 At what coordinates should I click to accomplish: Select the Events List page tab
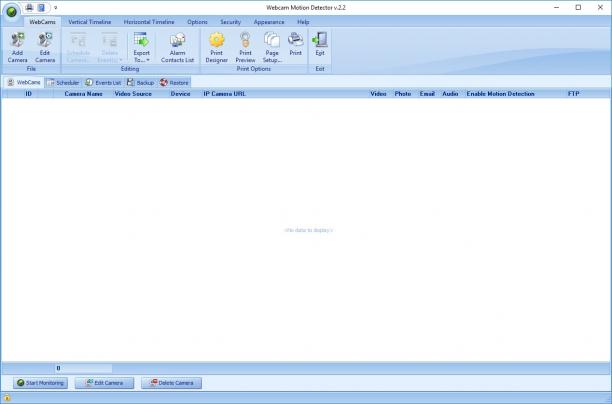click(x=103, y=82)
